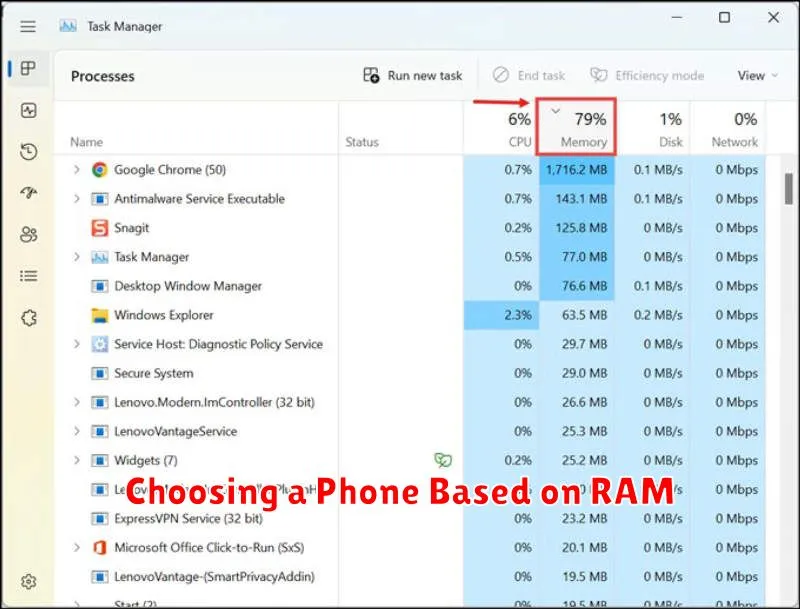
Task: Click the Task Manager process row icon
Action: click(99, 257)
